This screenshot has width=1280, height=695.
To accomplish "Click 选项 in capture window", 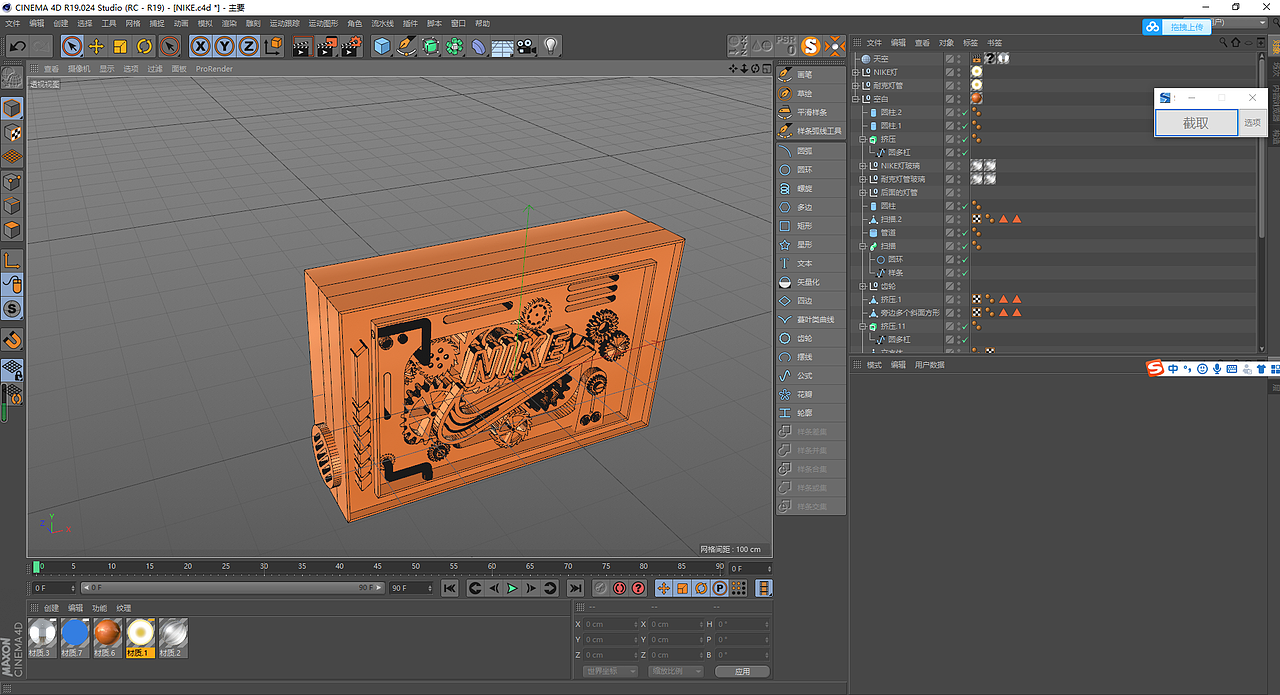I will (1251, 123).
